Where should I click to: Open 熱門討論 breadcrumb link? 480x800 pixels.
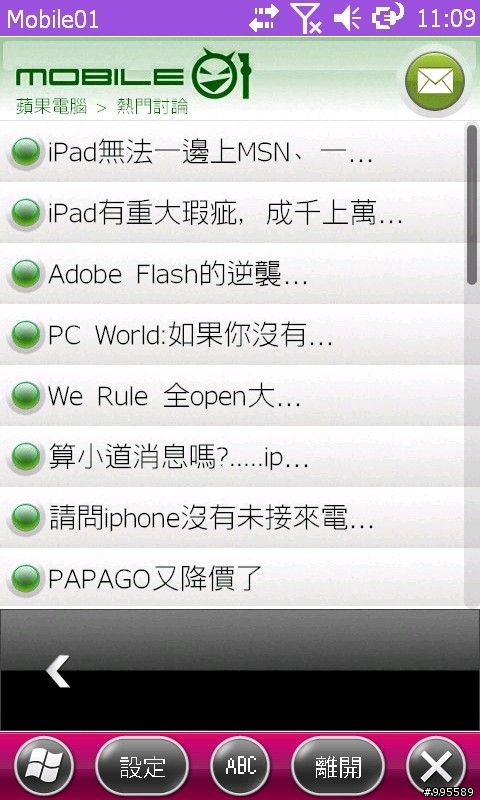[x=152, y=107]
